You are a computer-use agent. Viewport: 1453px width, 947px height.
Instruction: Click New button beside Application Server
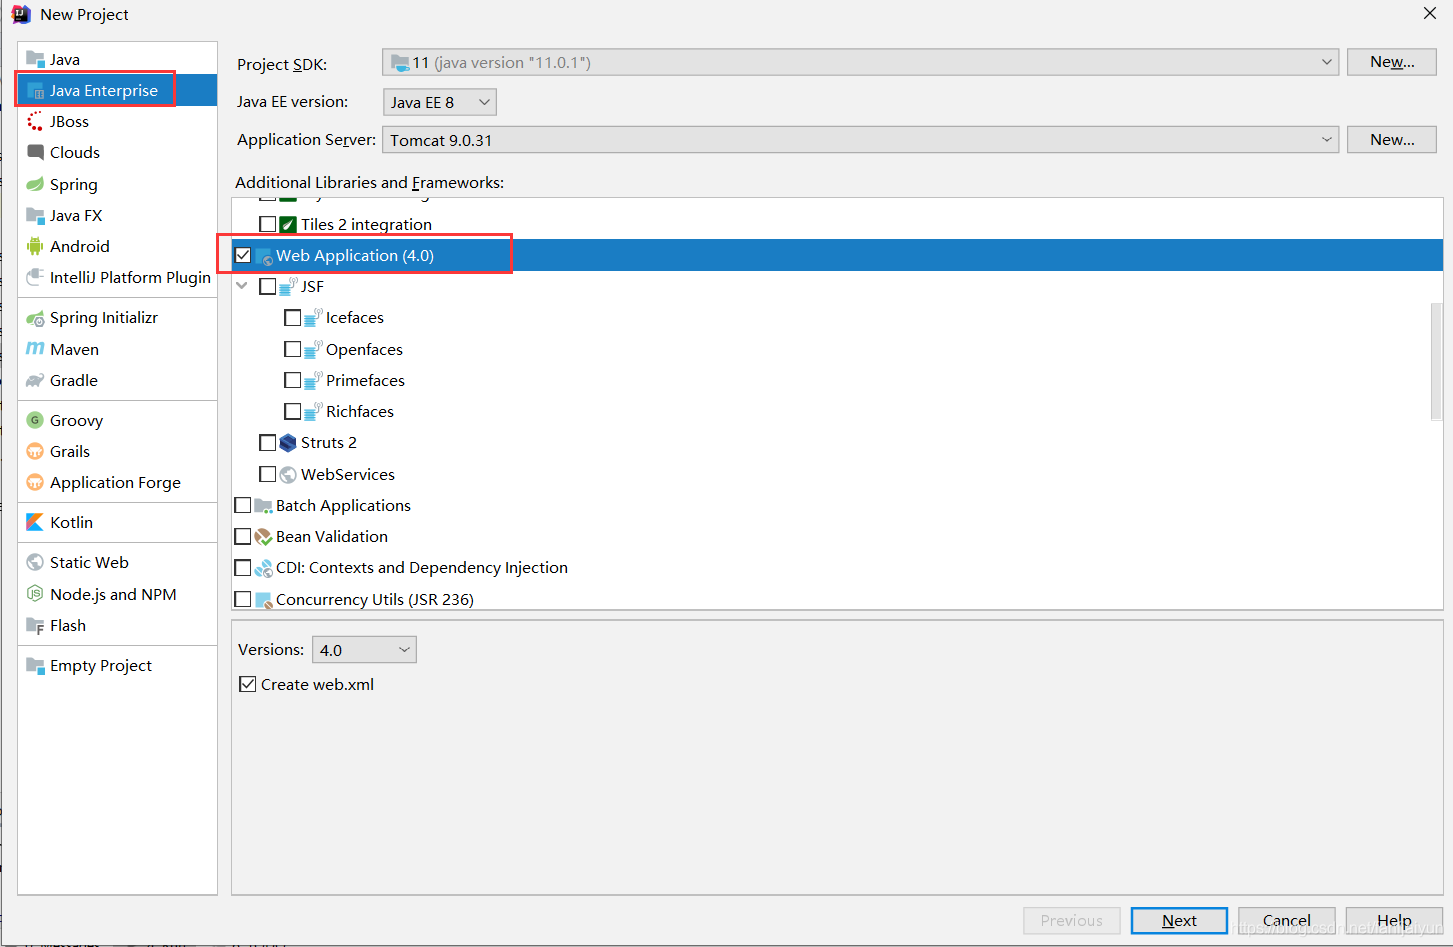point(1392,140)
